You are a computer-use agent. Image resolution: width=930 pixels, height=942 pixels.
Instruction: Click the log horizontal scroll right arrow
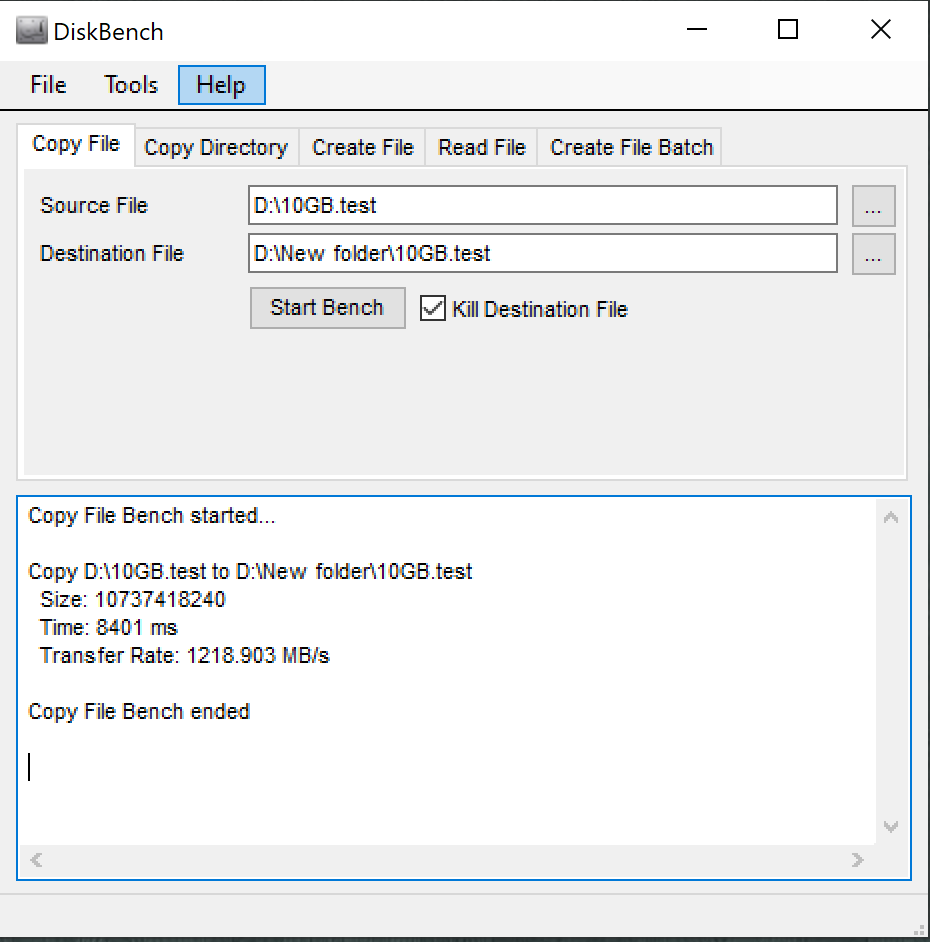click(857, 860)
